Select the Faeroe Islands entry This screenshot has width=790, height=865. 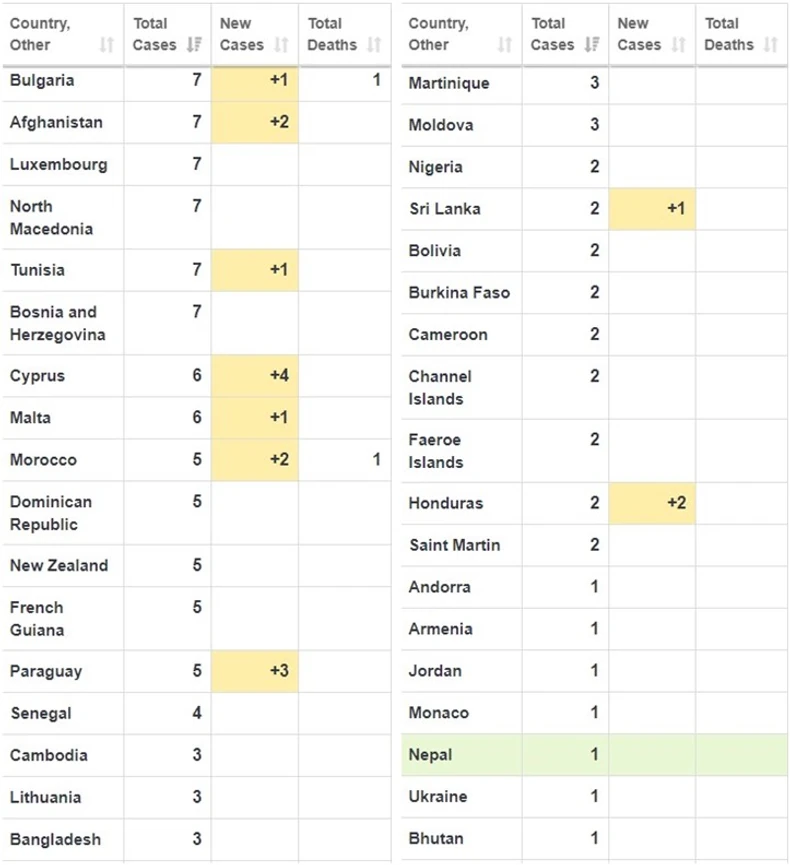point(436,451)
